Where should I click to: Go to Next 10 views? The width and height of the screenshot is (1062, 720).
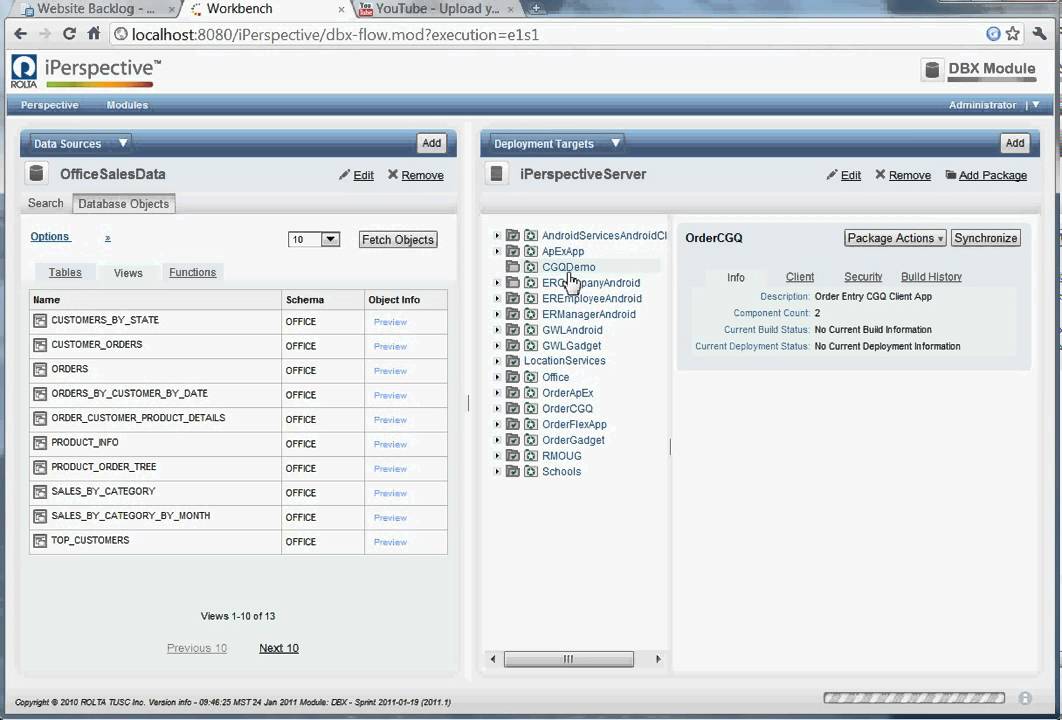coord(278,648)
